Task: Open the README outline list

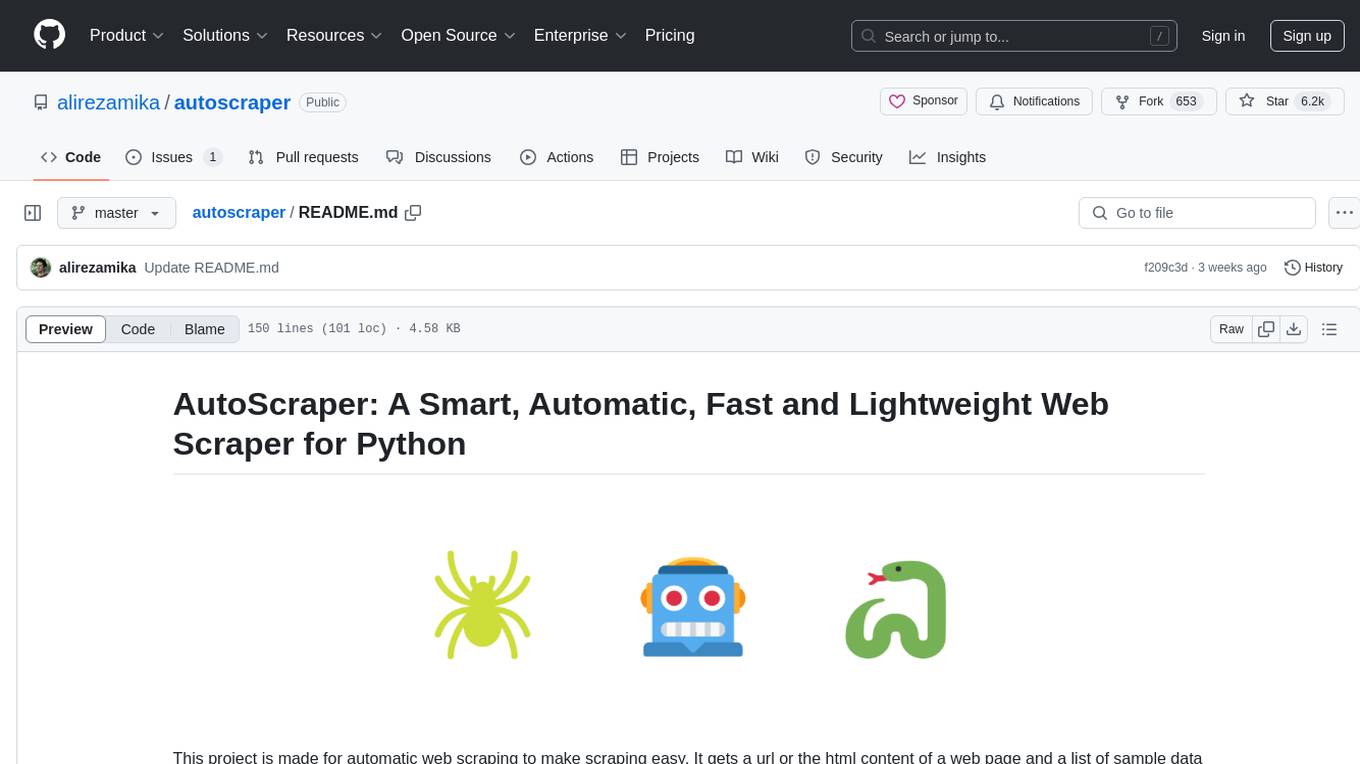Action: click(1329, 329)
